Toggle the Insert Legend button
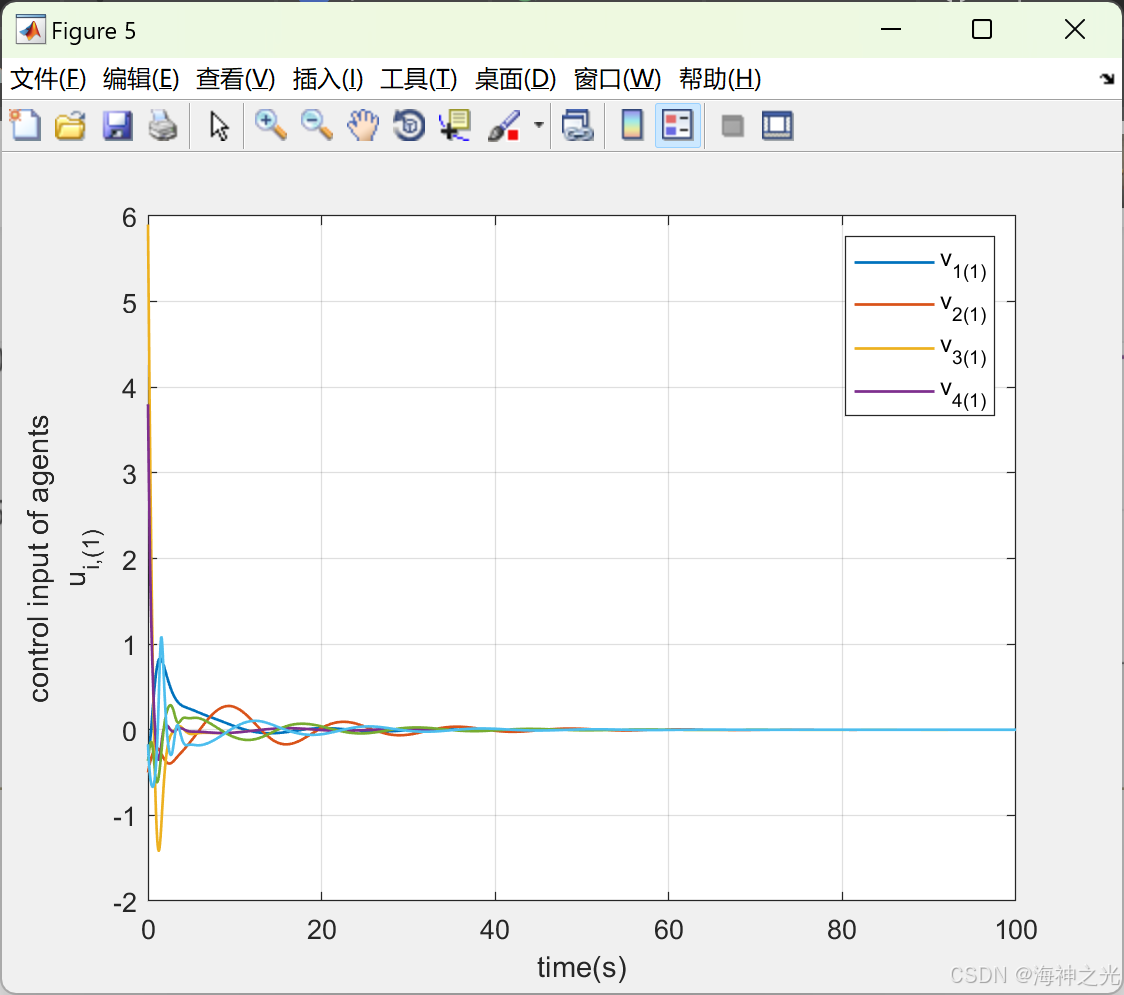 pos(677,125)
